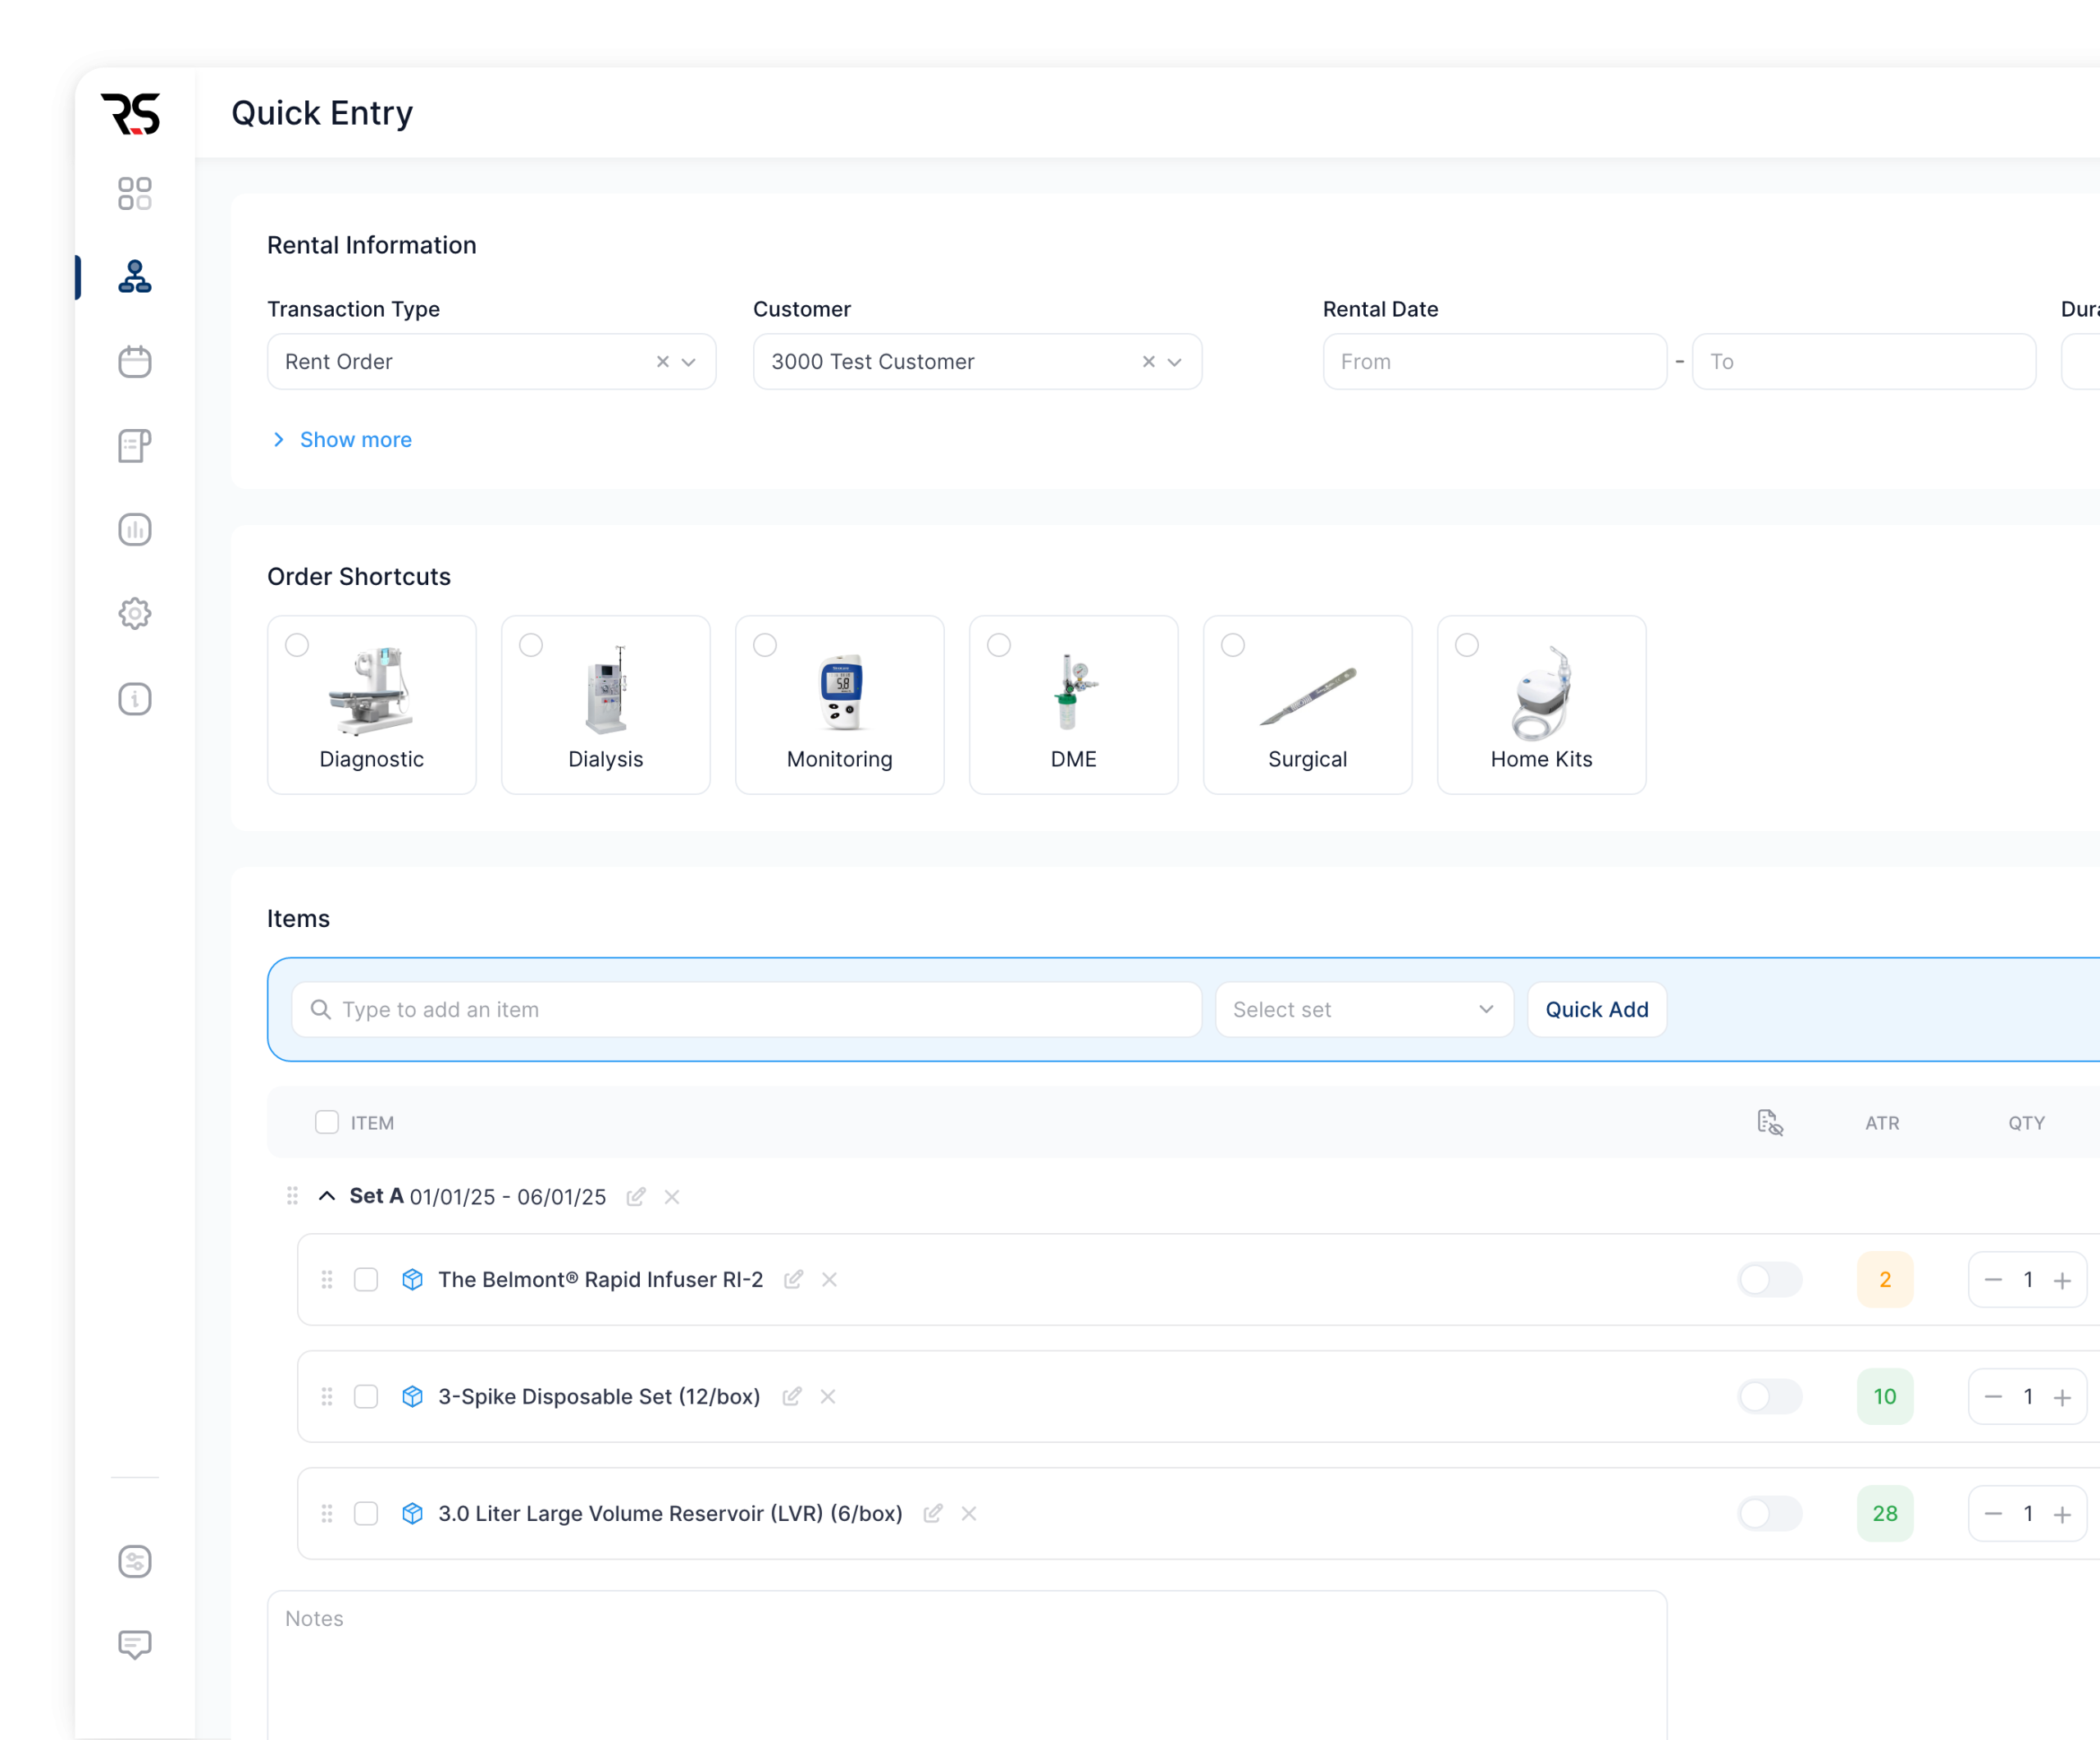Increase quantity of Belmont Rapid Infuser
2100x1740 pixels.
click(x=2062, y=1281)
